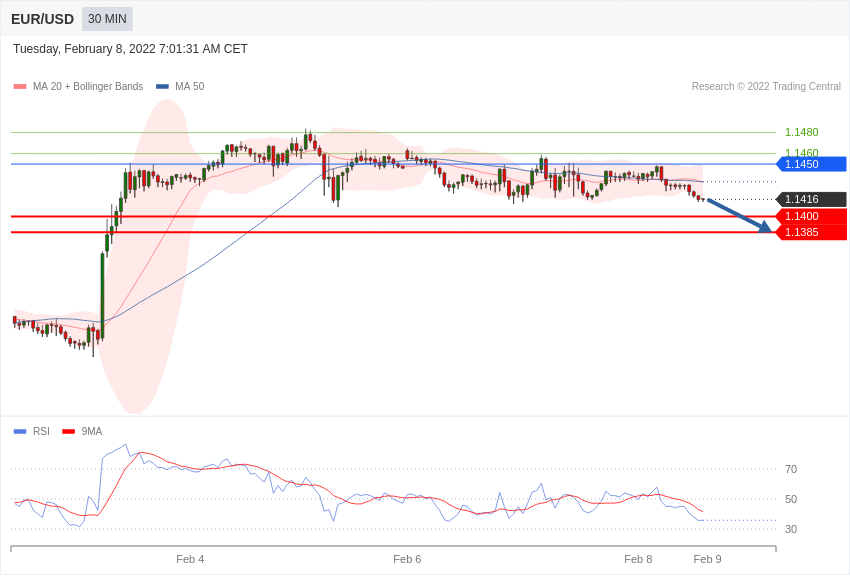Click the Feb 4 date axis label
This screenshot has height=576, width=850.
(190, 559)
